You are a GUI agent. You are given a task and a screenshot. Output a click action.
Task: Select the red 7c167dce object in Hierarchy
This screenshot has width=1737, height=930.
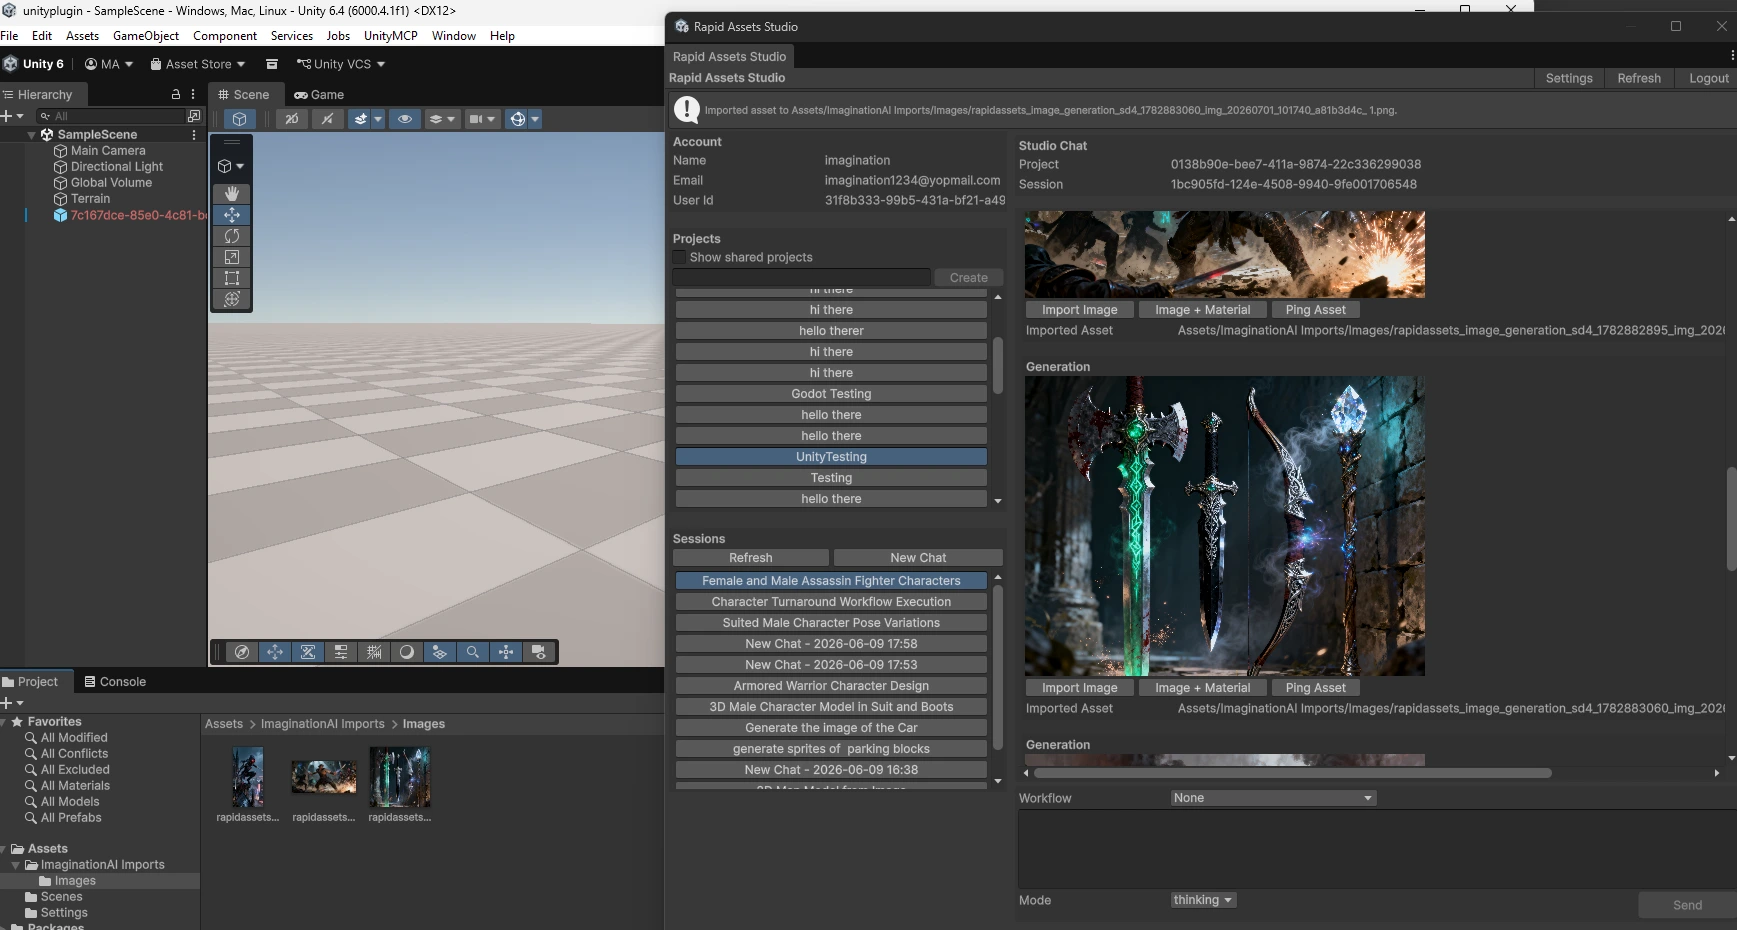click(x=130, y=215)
